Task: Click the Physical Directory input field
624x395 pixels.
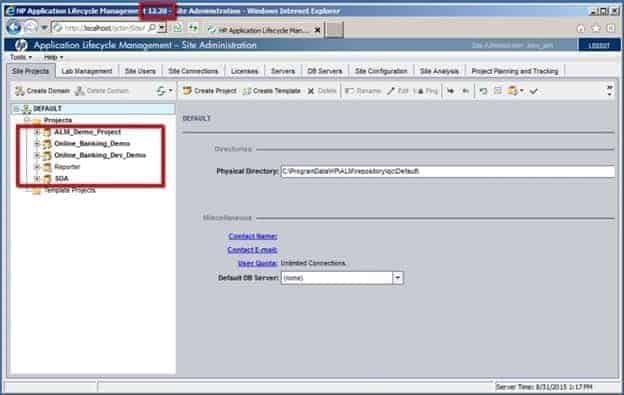Action: coord(448,171)
